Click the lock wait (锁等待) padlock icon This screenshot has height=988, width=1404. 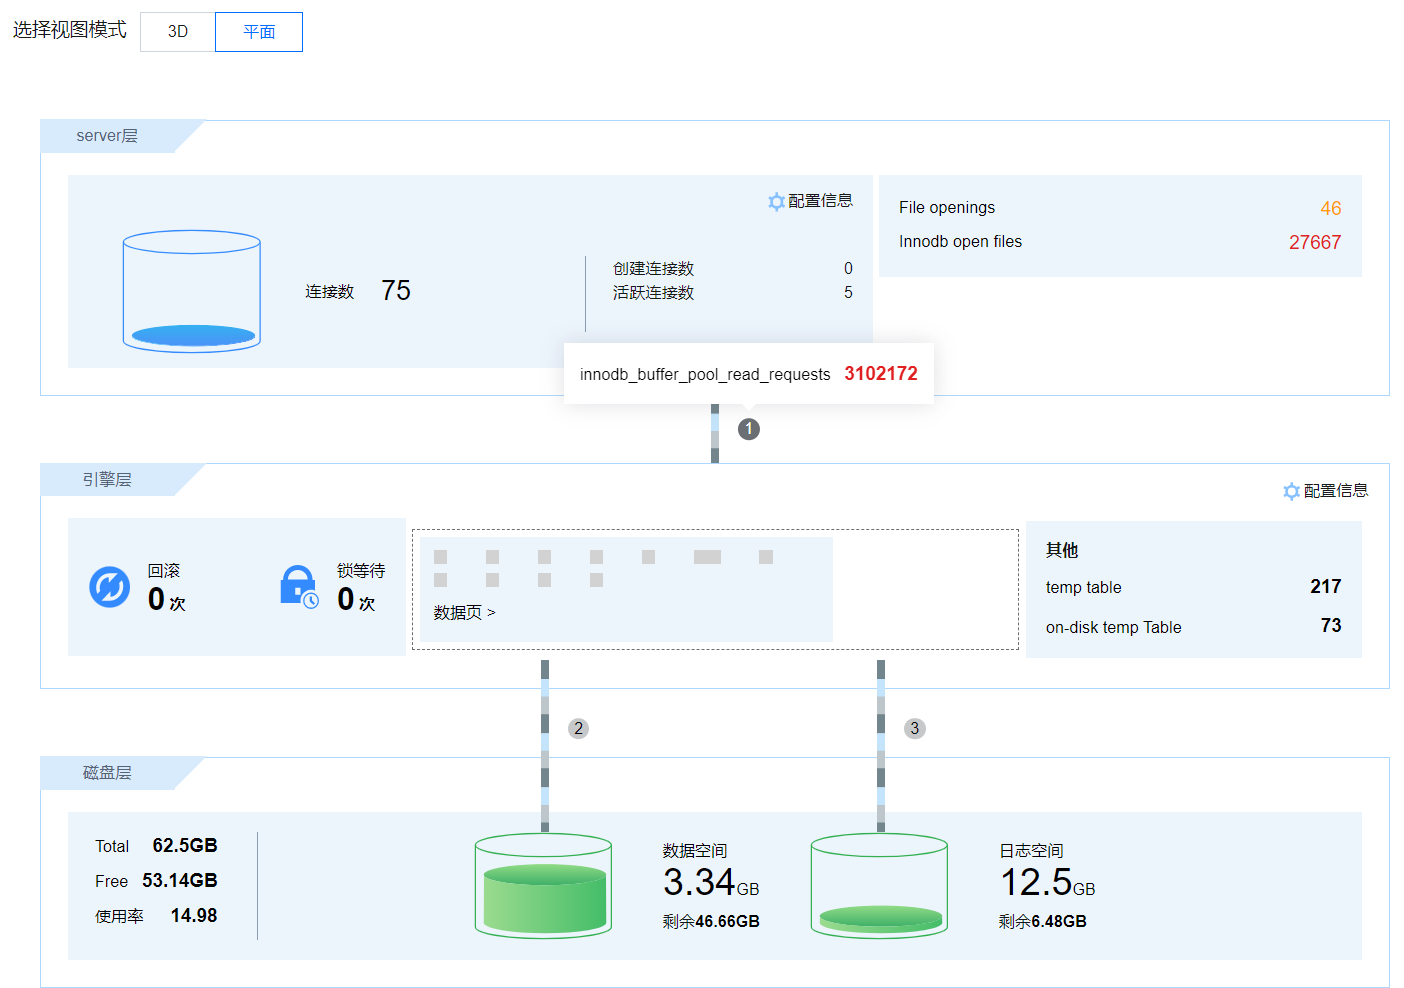click(x=298, y=587)
